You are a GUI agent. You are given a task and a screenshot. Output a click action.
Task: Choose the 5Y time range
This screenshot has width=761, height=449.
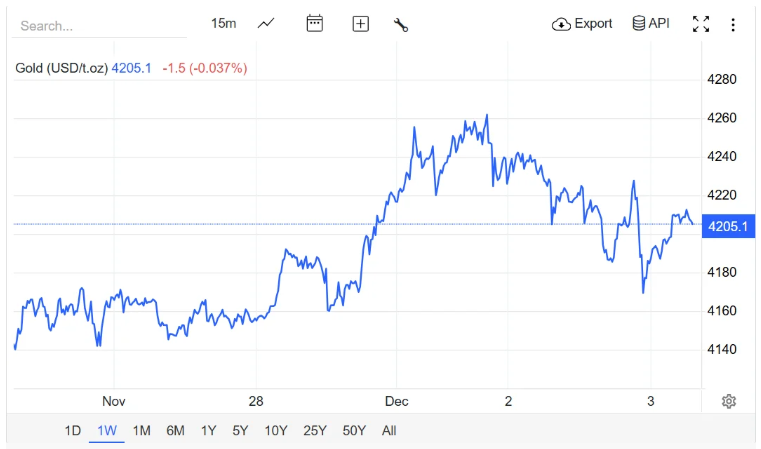[x=240, y=431]
